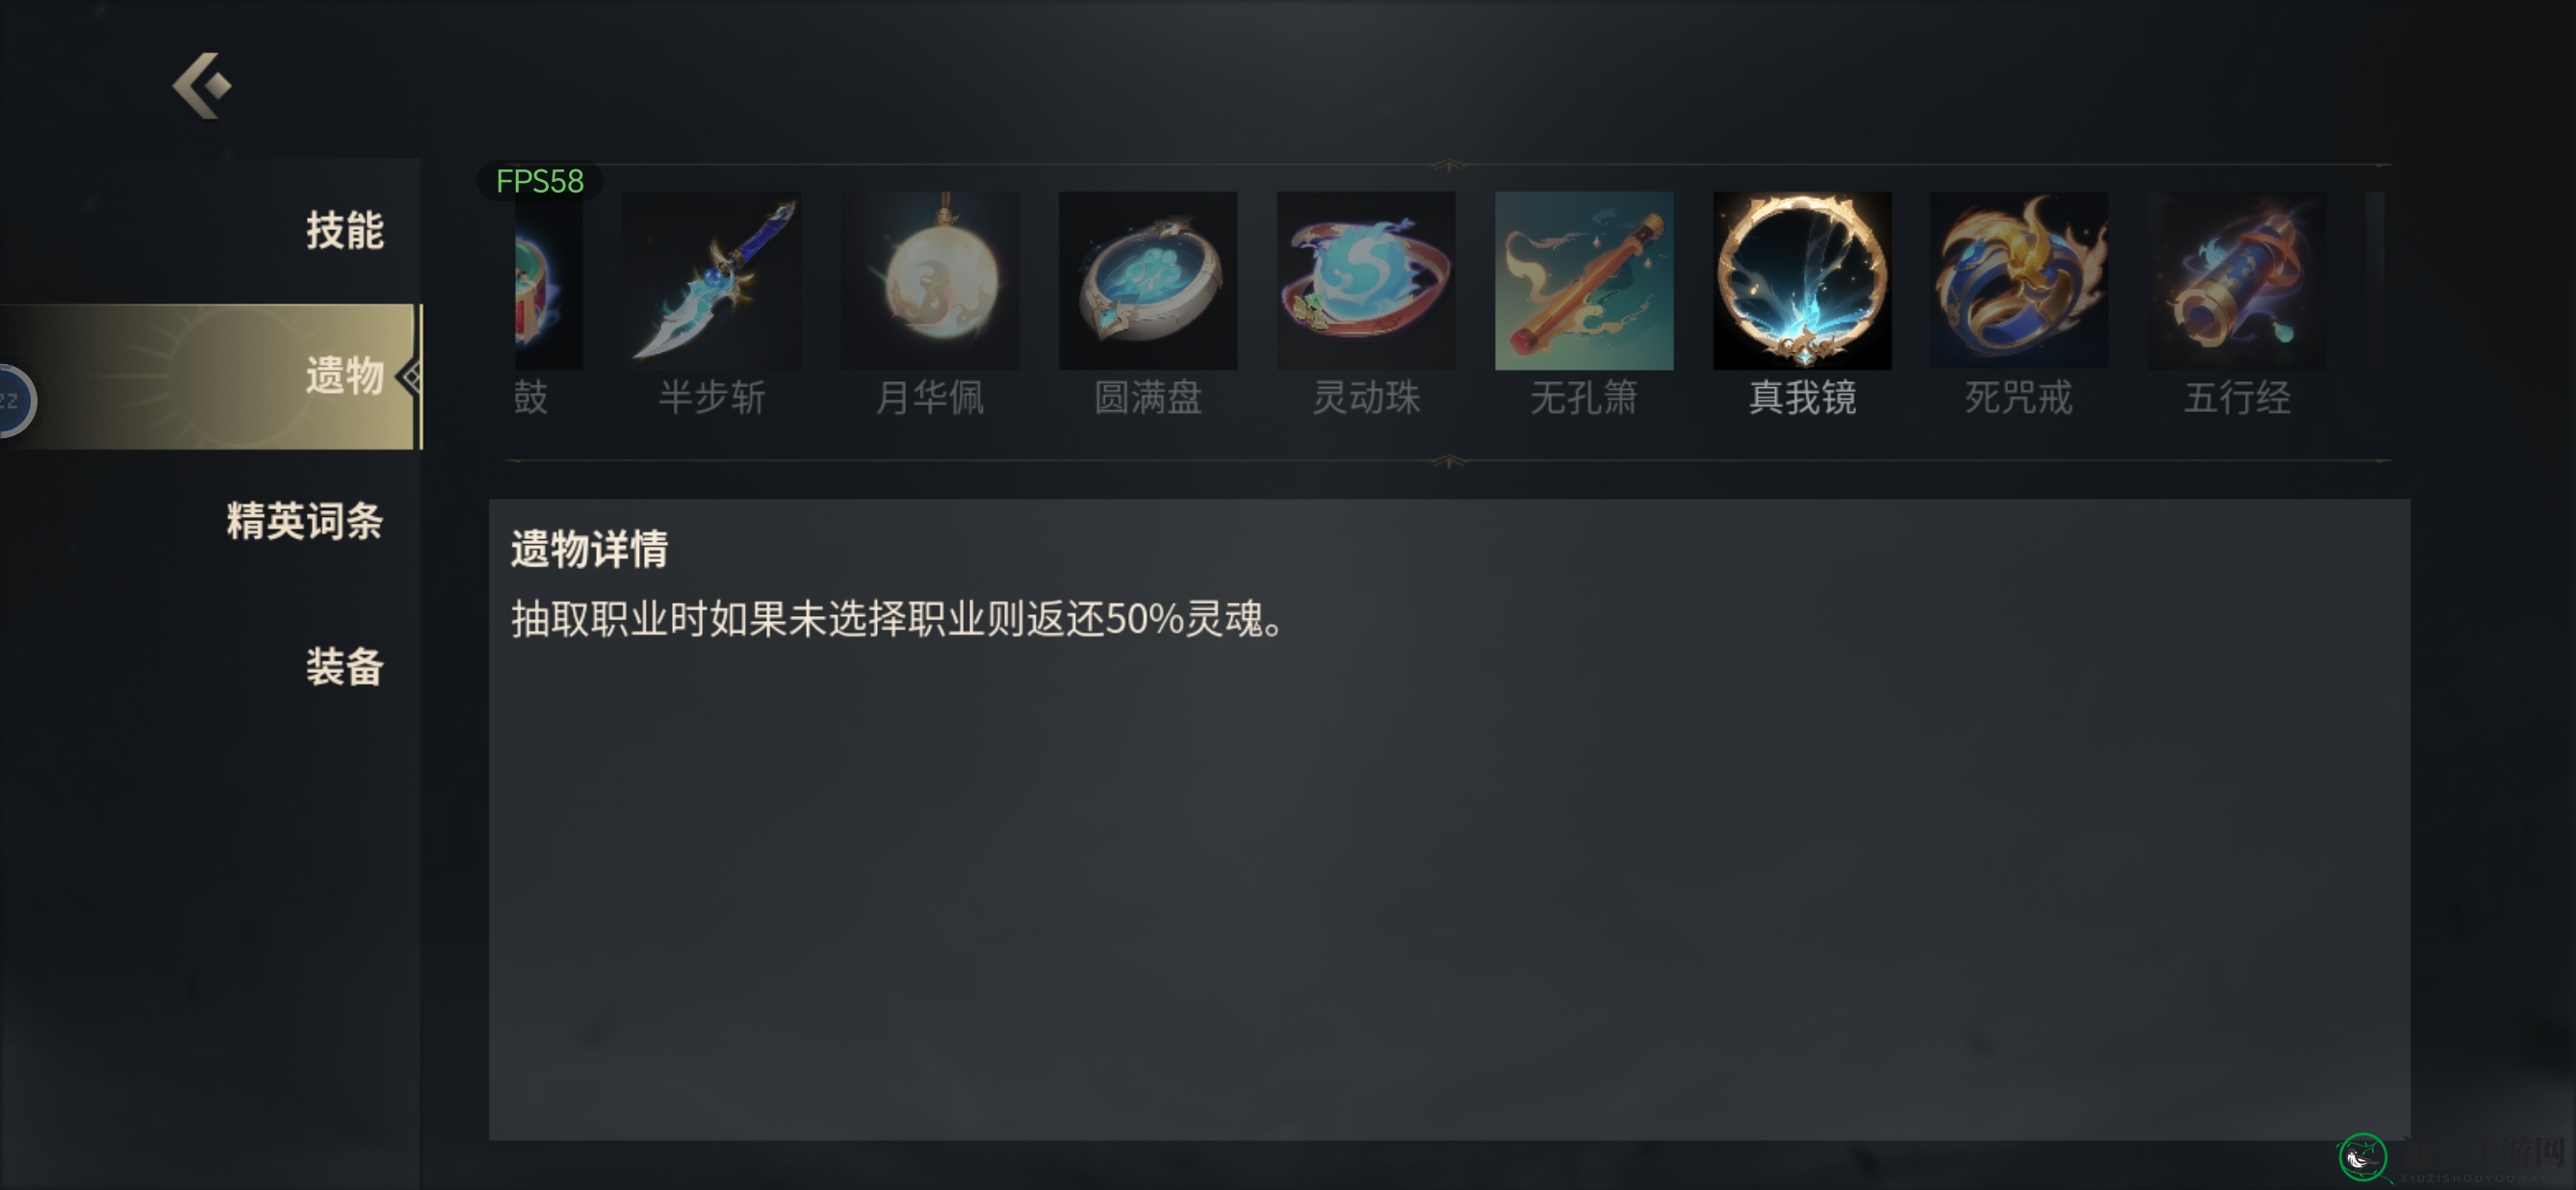The height and width of the screenshot is (1190, 2576).
Task: Open the 技能 tab
Action: [x=344, y=231]
